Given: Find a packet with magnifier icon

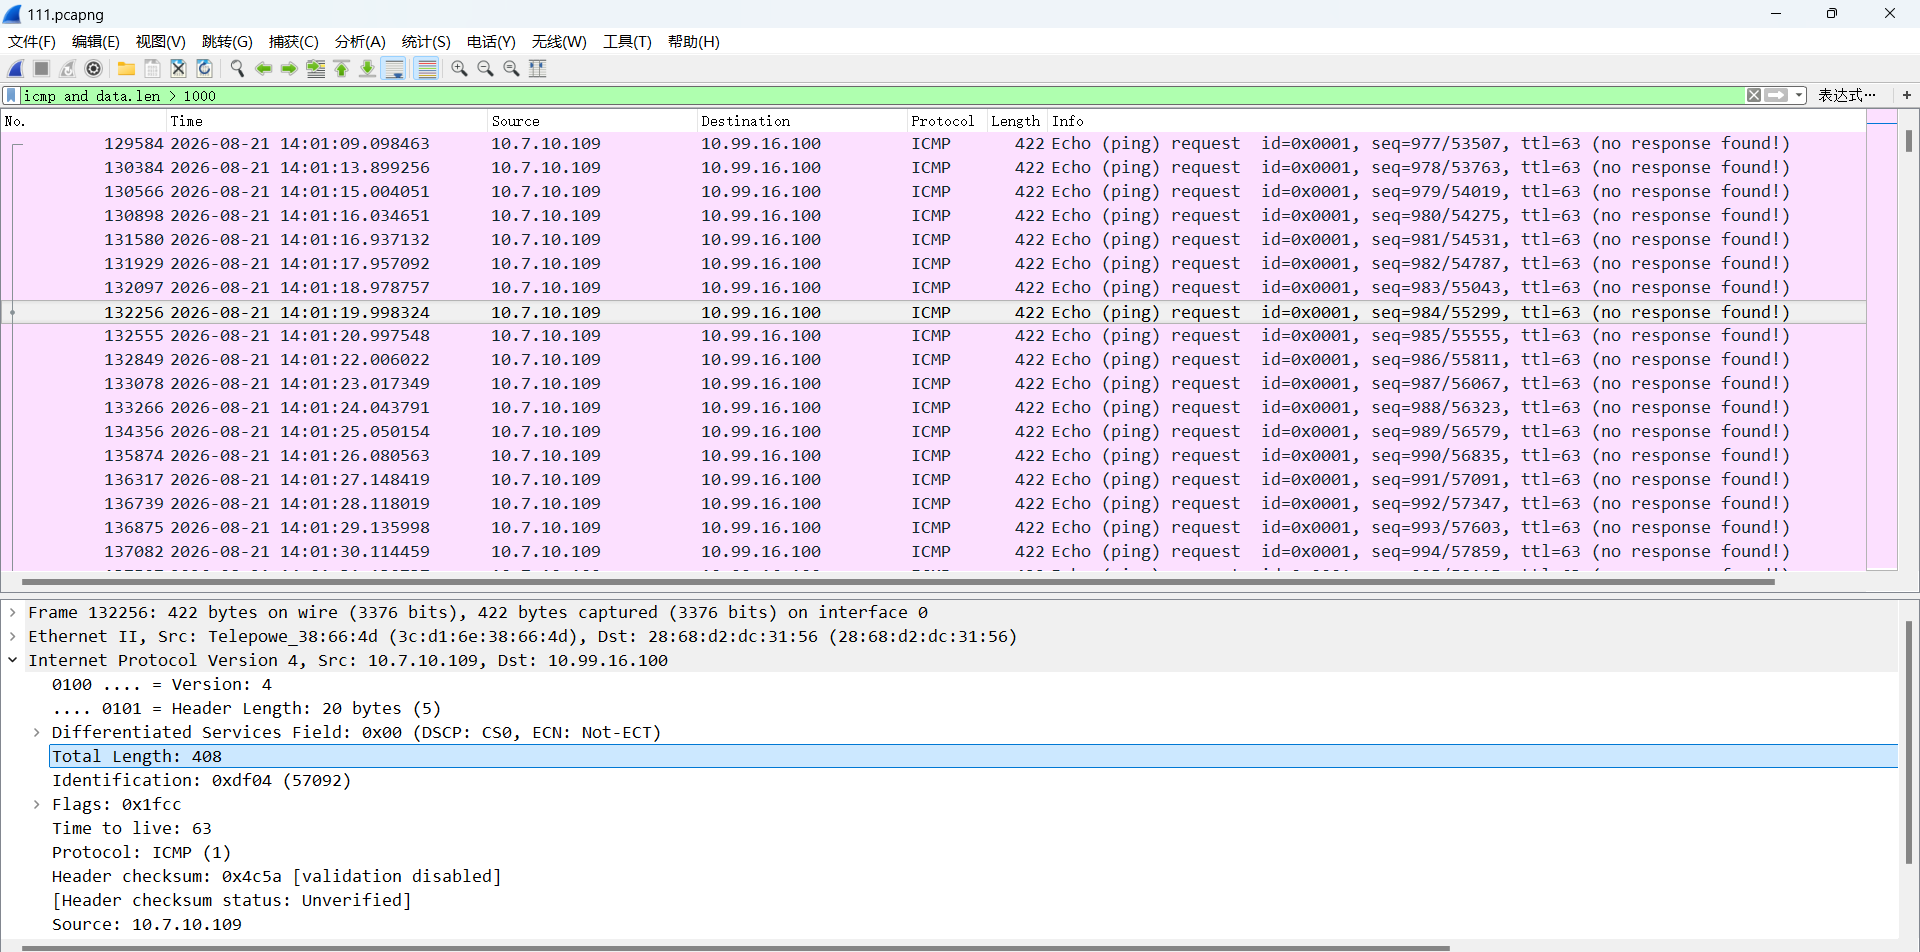Looking at the screenshot, I should coord(237,69).
